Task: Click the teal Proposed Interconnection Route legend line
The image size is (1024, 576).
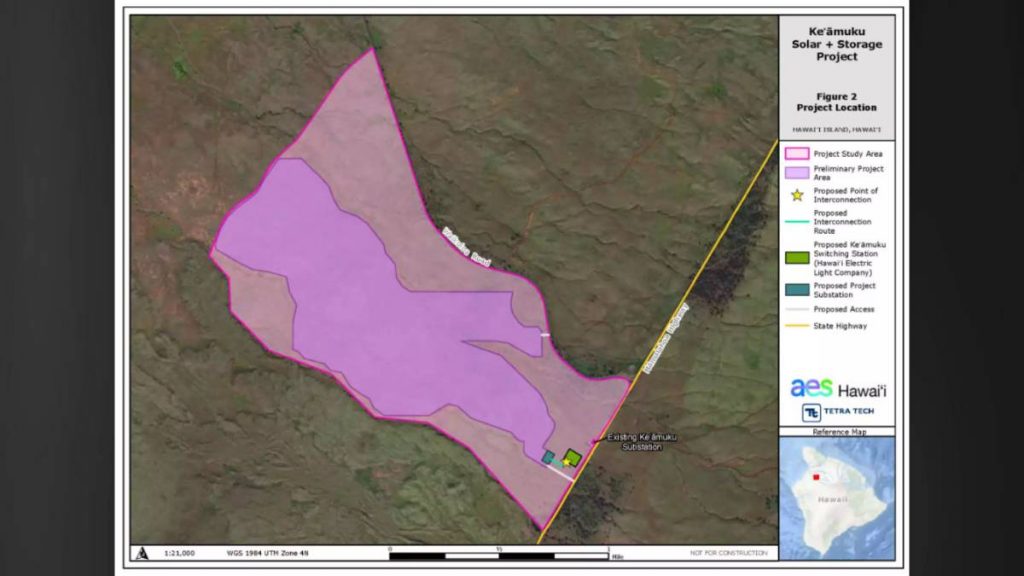Action: [797, 223]
